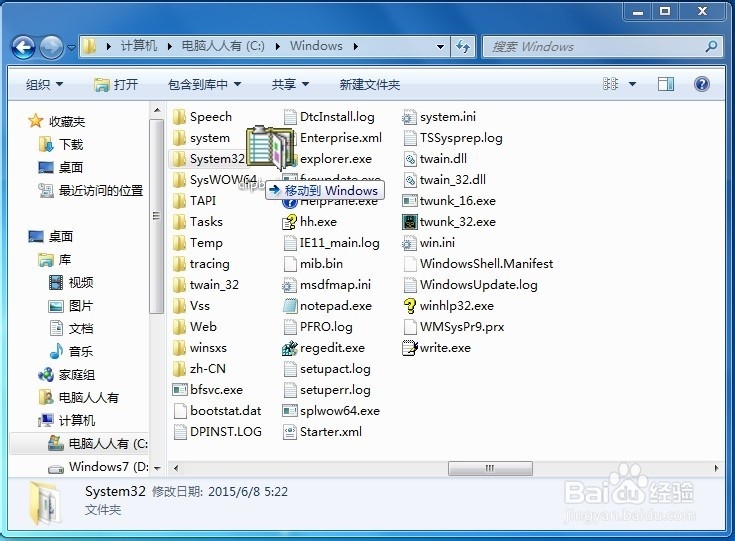Select the TAPI folder icon
The image size is (735, 541).
pos(179,201)
